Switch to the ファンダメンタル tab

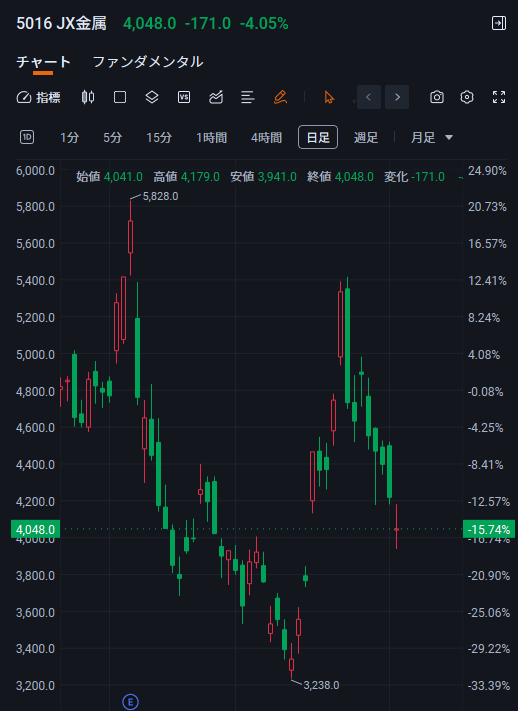148,62
